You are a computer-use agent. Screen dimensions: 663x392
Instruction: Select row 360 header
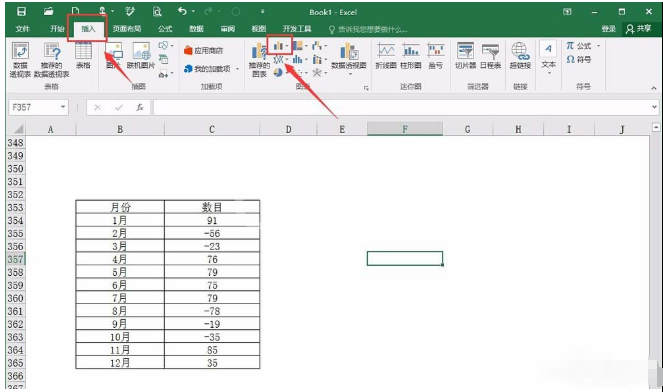[15, 298]
